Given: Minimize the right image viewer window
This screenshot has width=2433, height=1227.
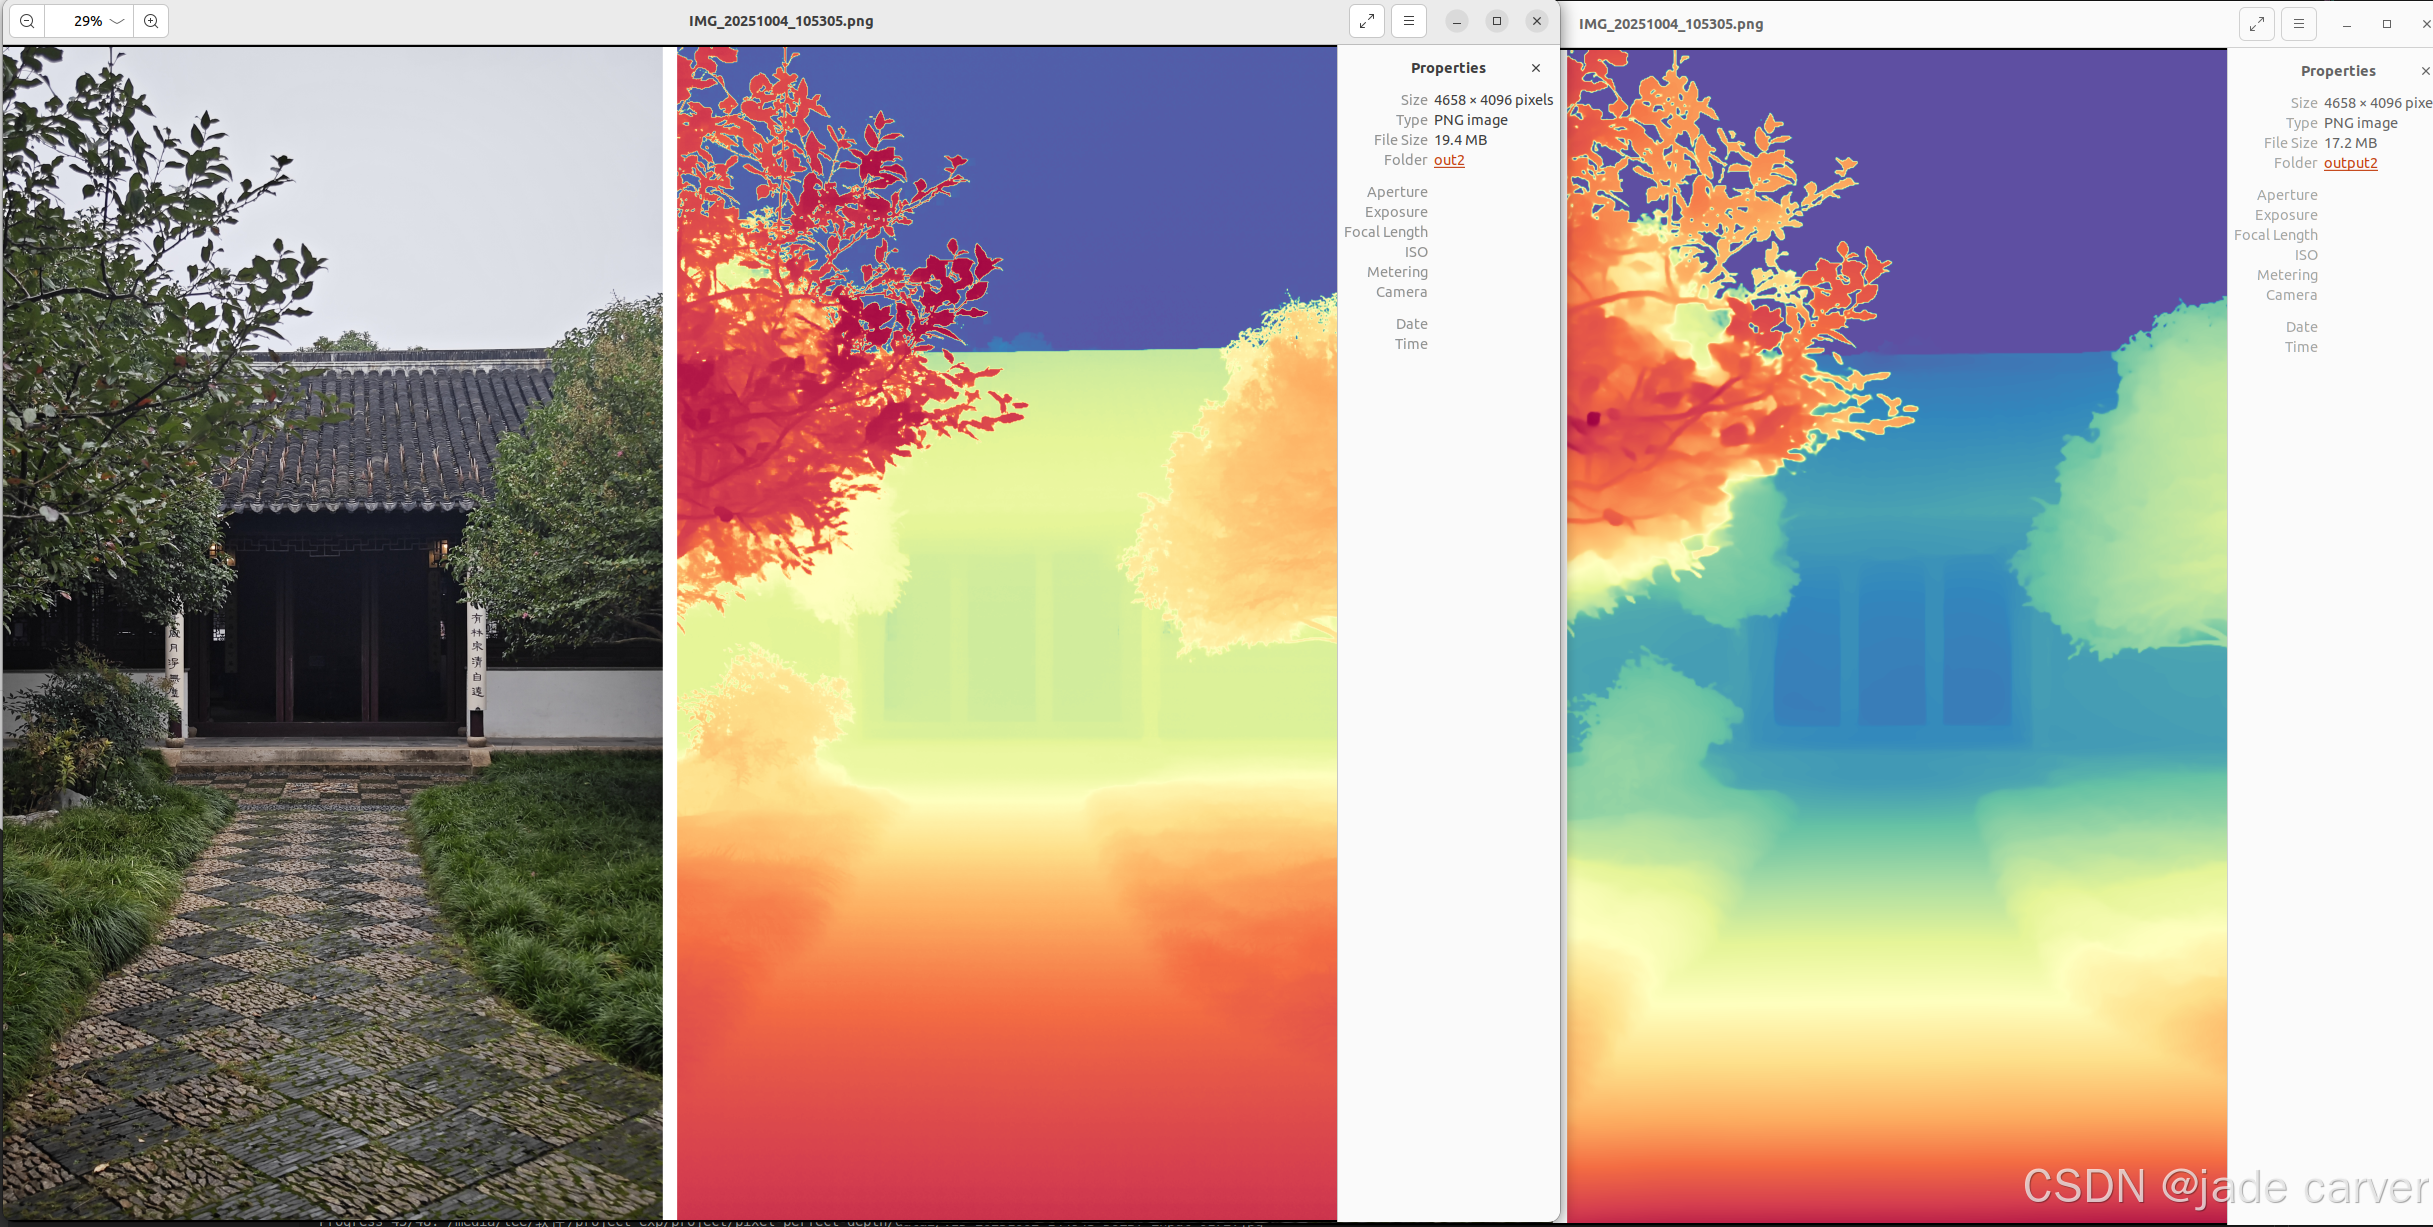Looking at the screenshot, I should point(2347,24).
